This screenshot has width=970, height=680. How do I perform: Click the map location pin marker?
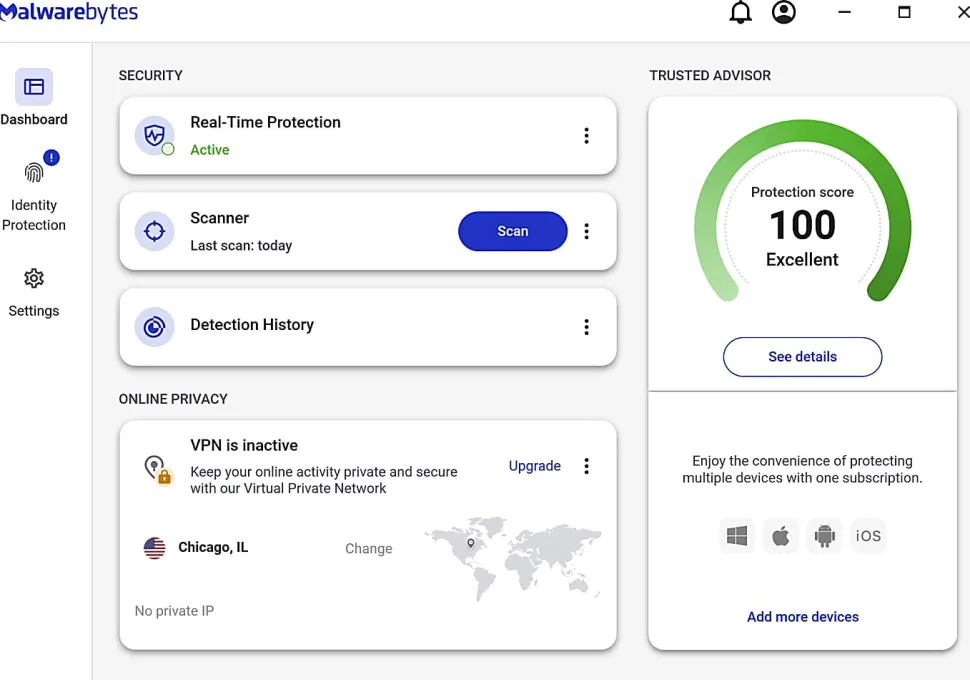[471, 543]
